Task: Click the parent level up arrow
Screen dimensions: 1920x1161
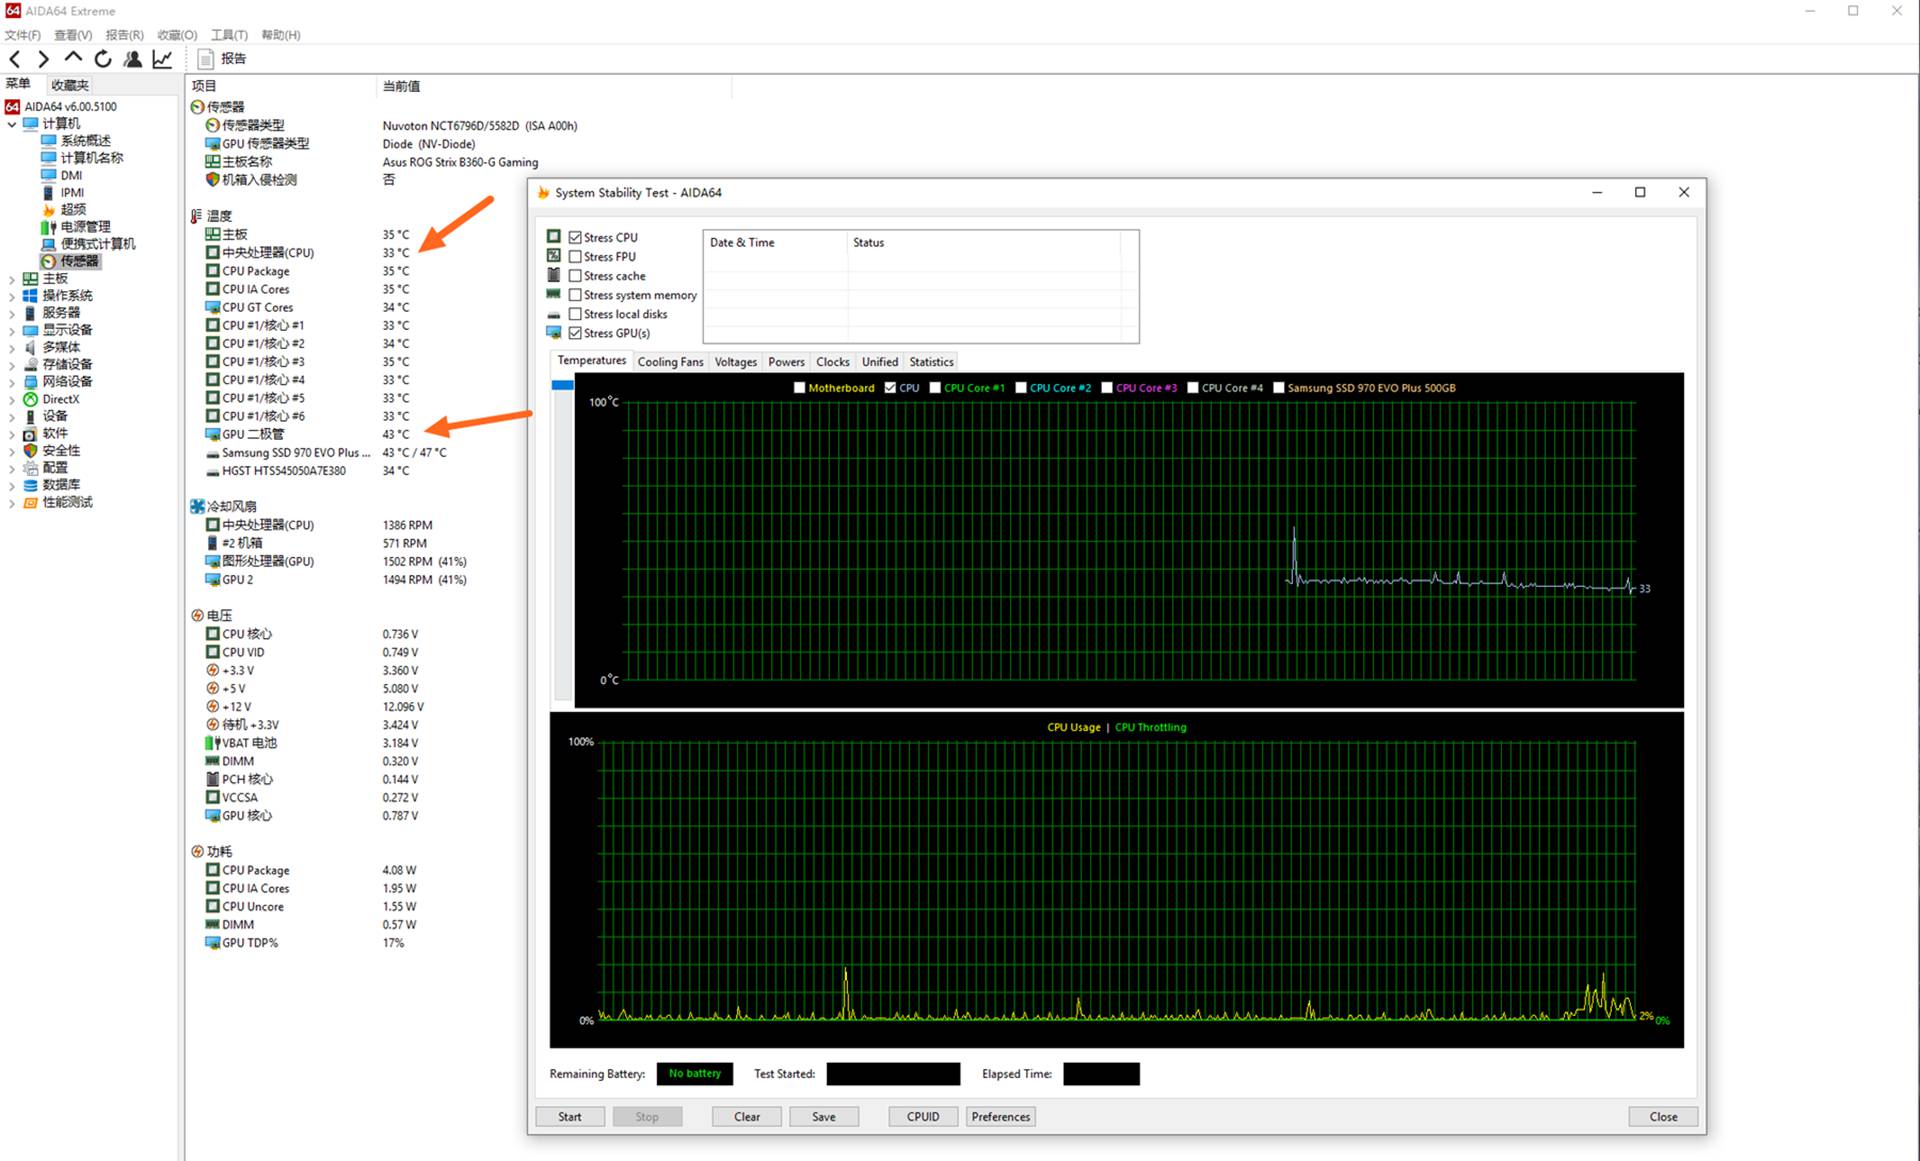Action: [x=73, y=58]
